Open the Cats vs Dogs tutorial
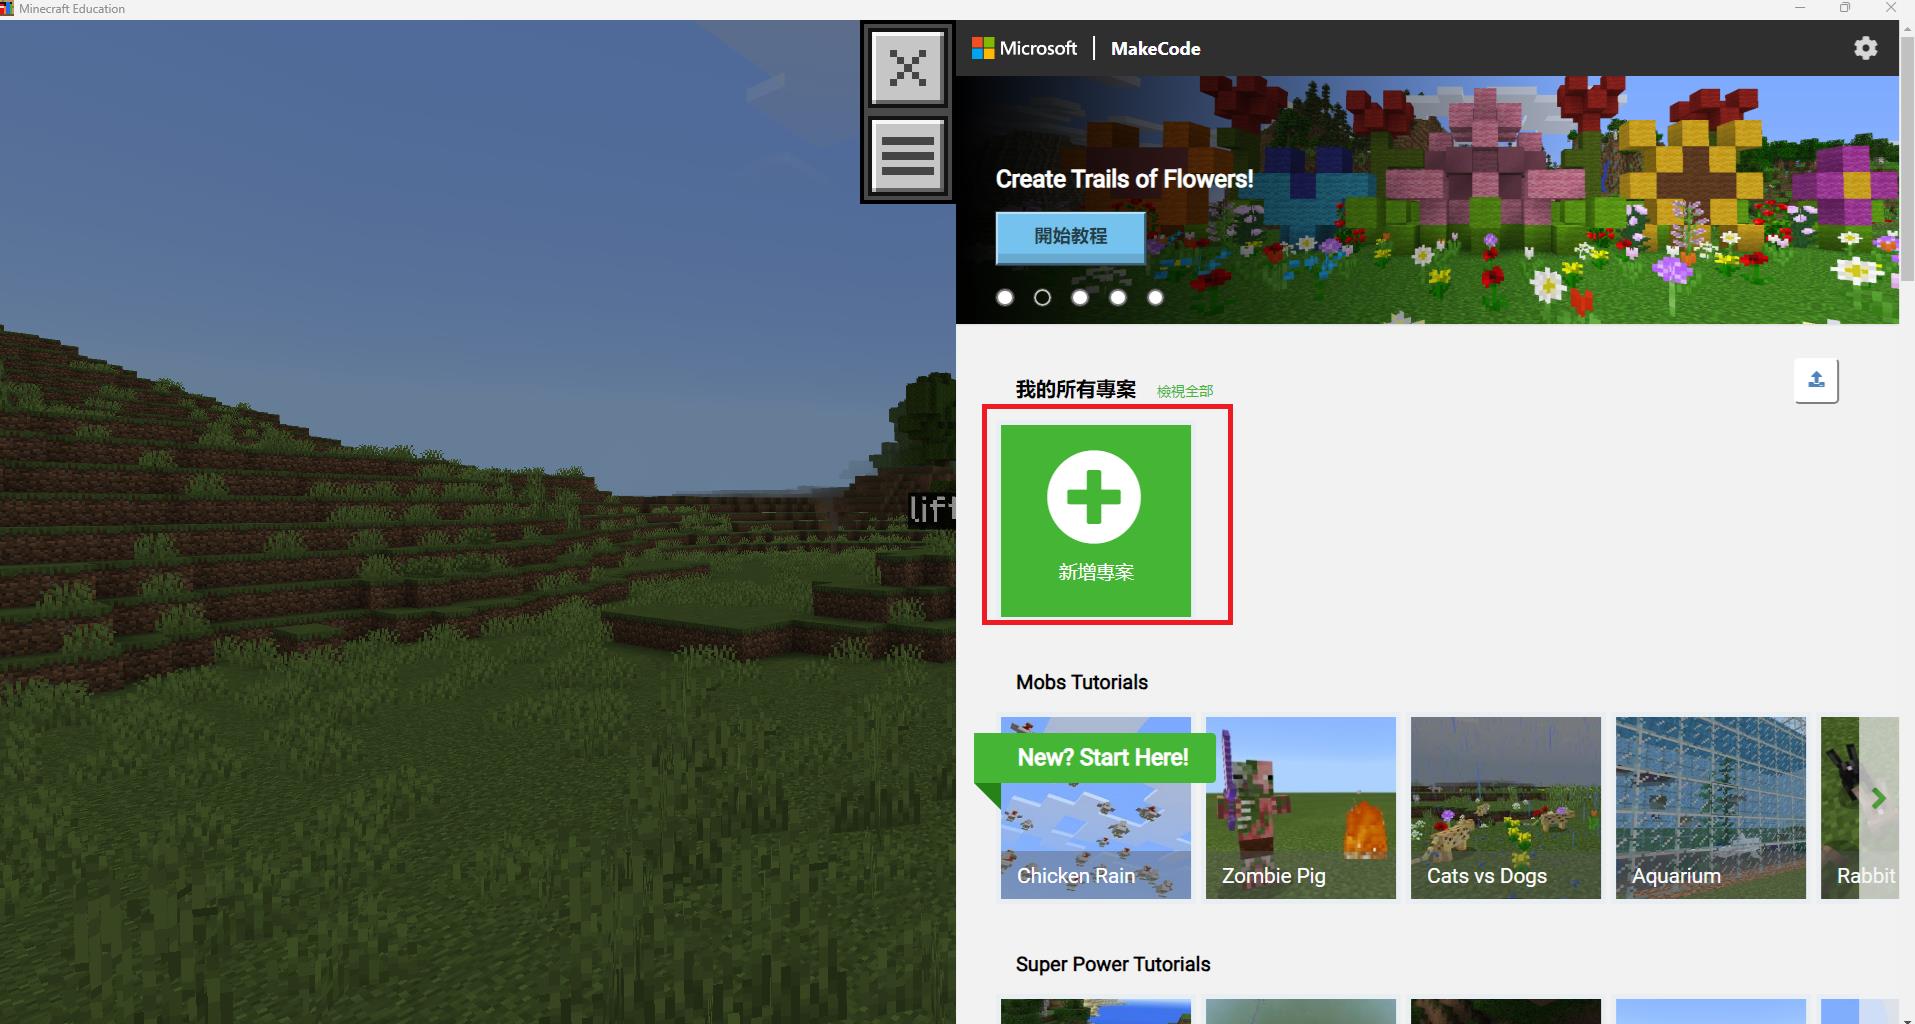This screenshot has width=1915, height=1024. pos(1505,808)
